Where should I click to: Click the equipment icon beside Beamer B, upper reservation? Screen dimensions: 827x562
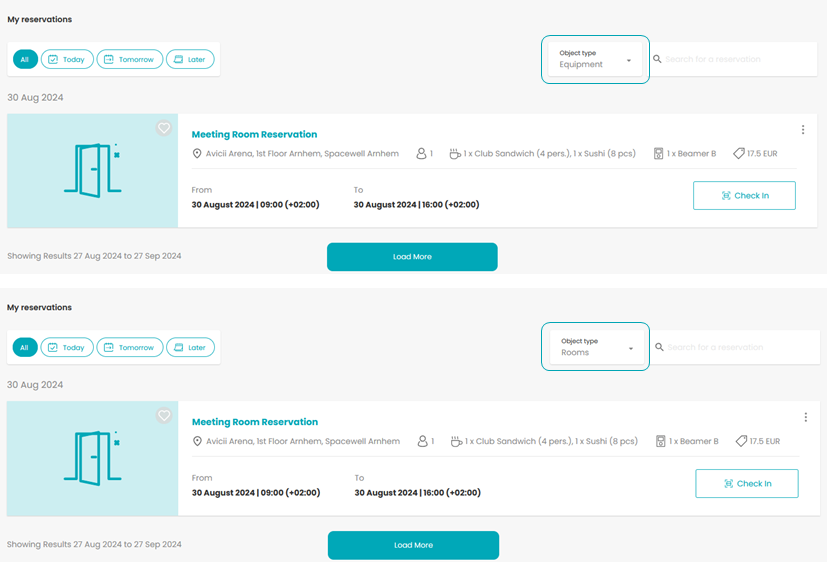tap(658, 153)
